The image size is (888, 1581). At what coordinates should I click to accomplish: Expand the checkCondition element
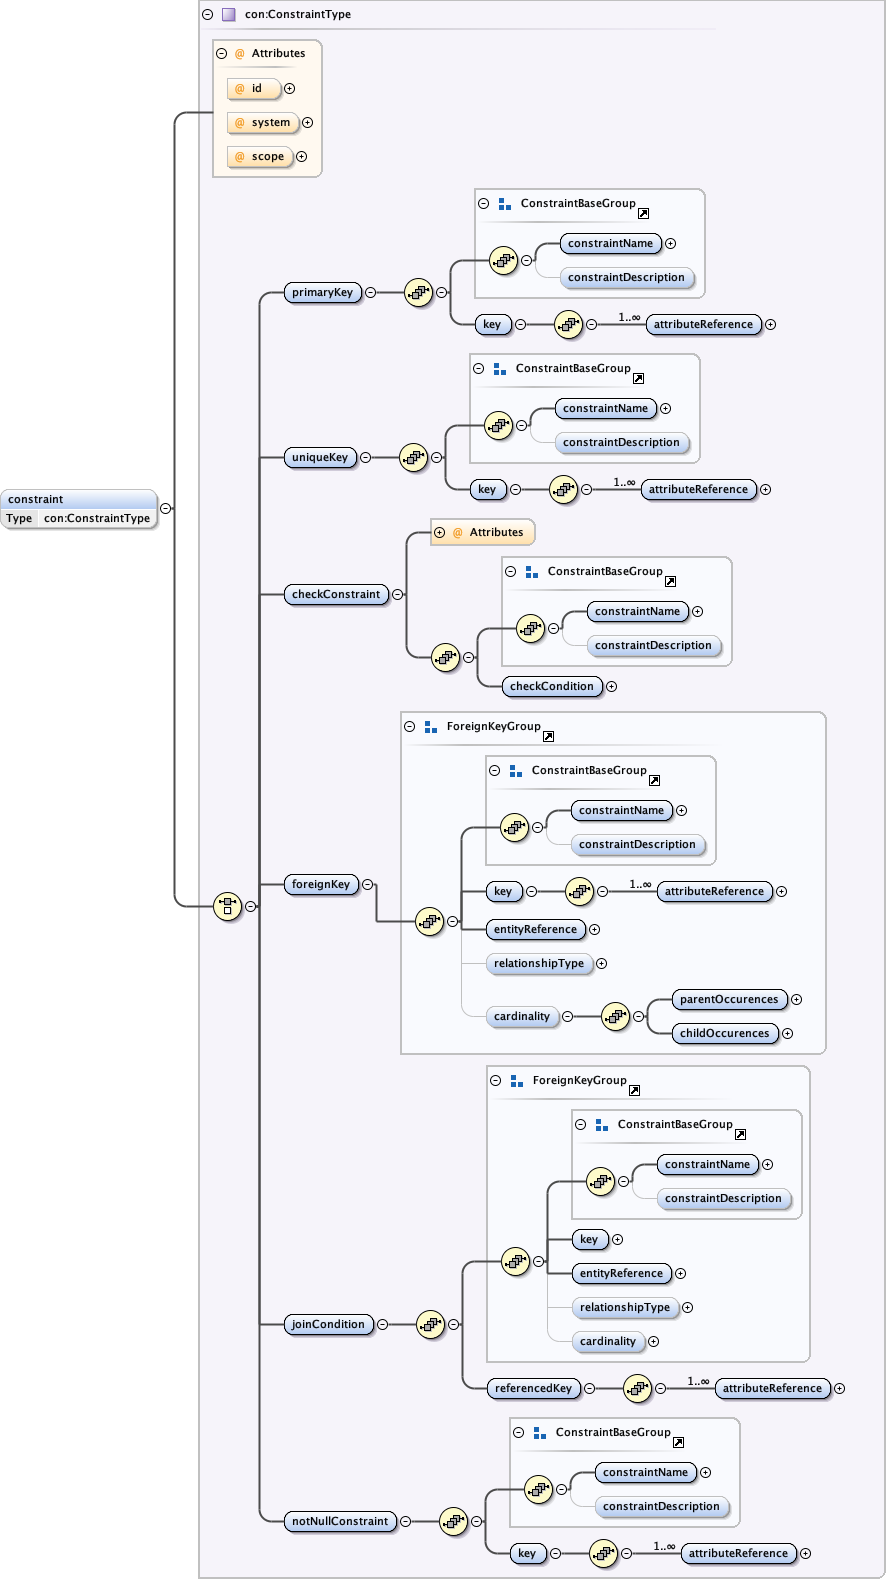612,687
